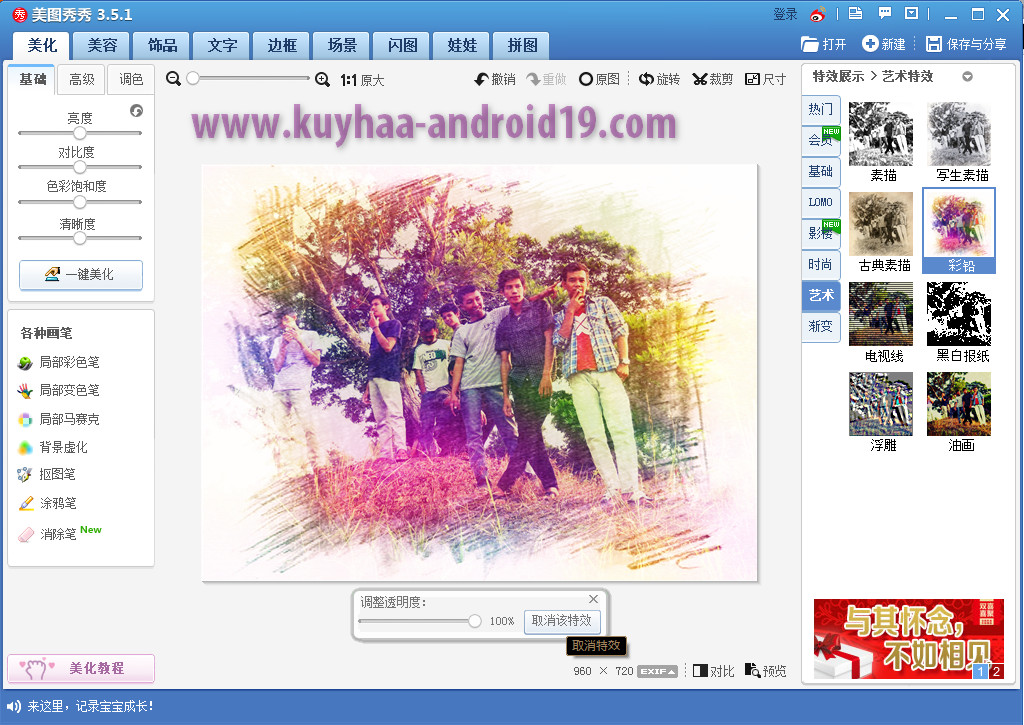This screenshot has width=1024, height=725.
Task: Toggle 对比 compare view
Action: [713, 671]
